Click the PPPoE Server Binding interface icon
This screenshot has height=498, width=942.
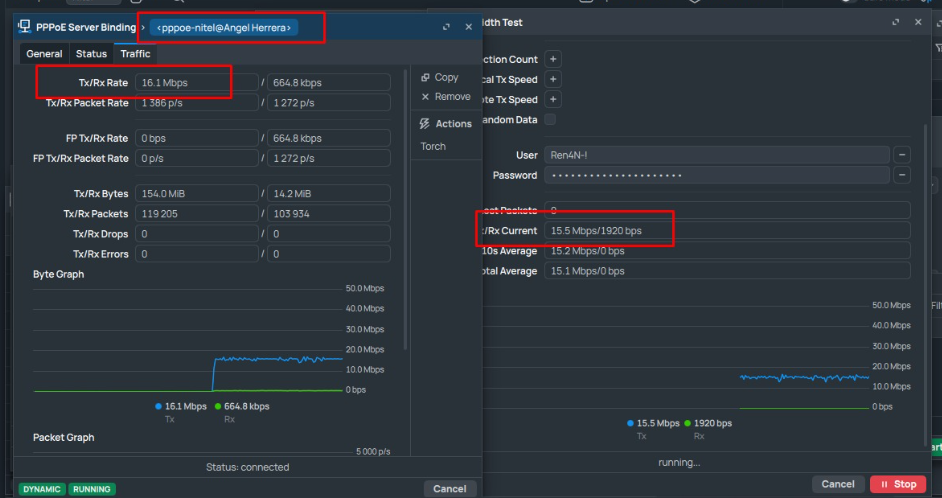pyautogui.click(x=24, y=27)
